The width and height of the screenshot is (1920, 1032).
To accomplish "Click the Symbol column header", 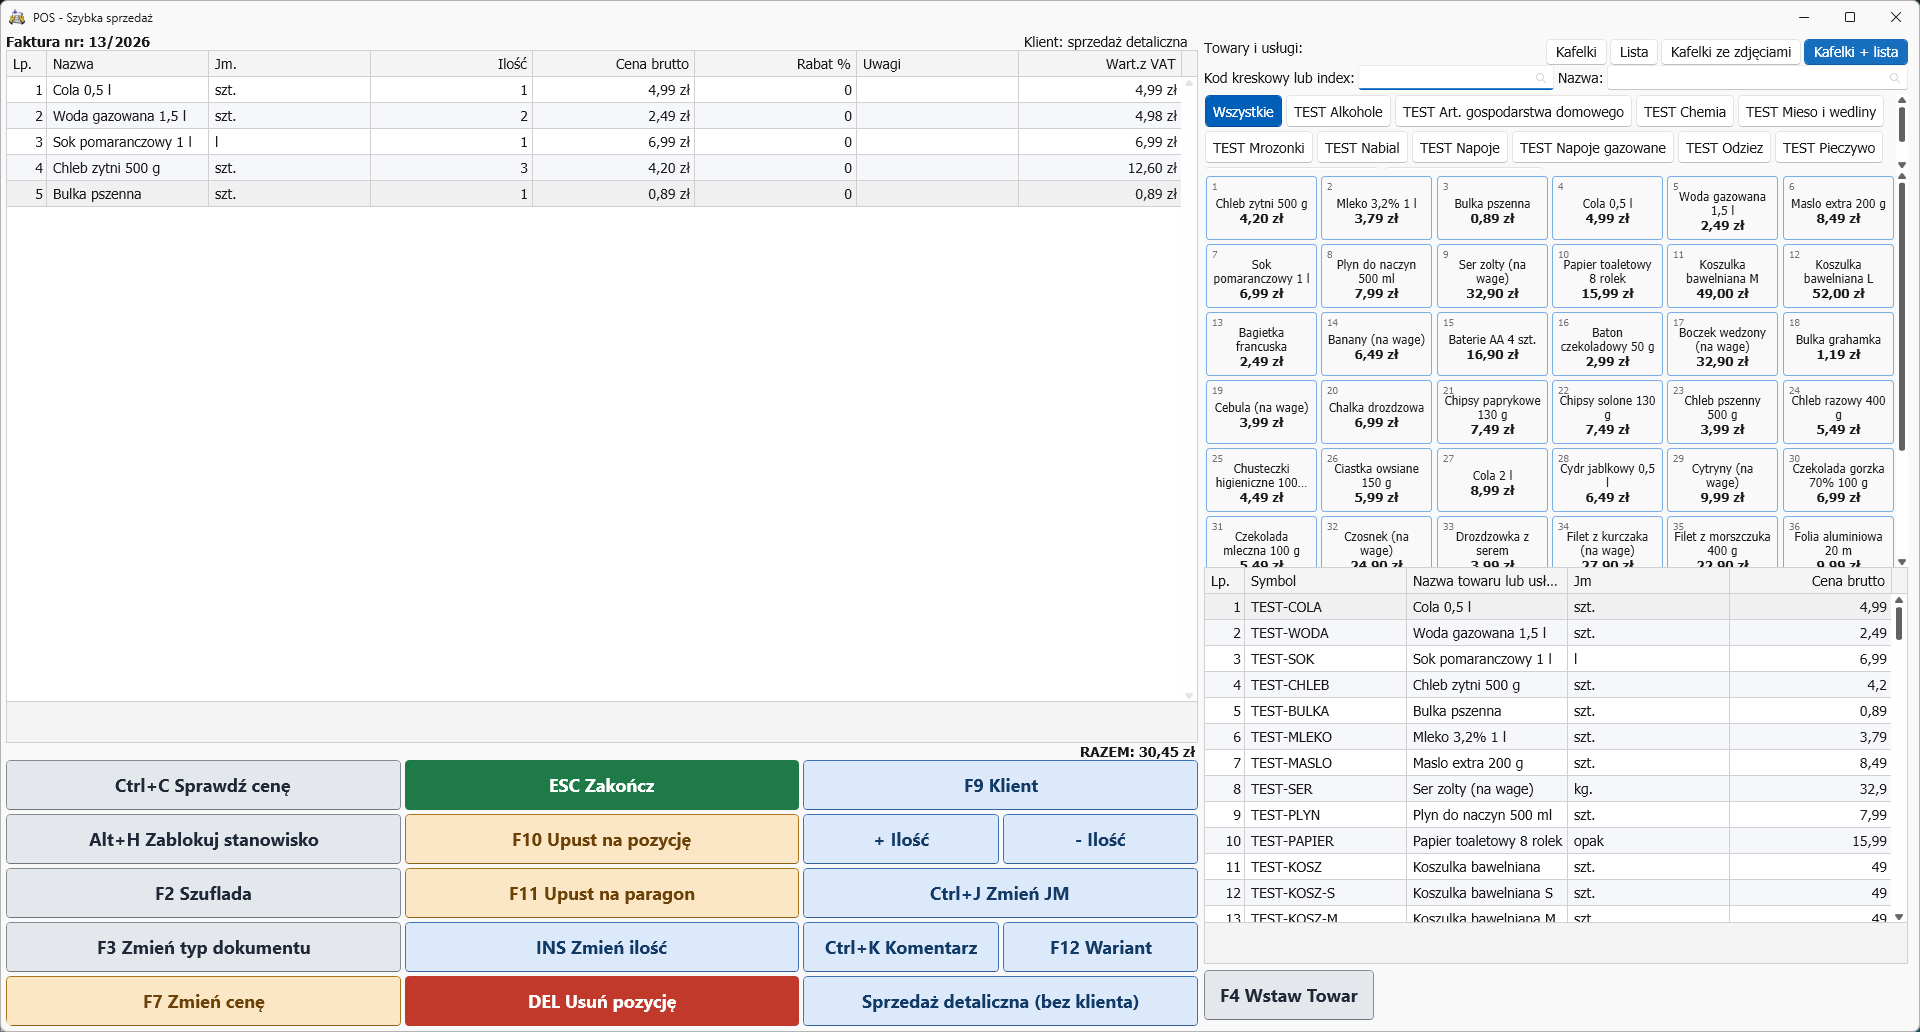I will coord(1324,581).
